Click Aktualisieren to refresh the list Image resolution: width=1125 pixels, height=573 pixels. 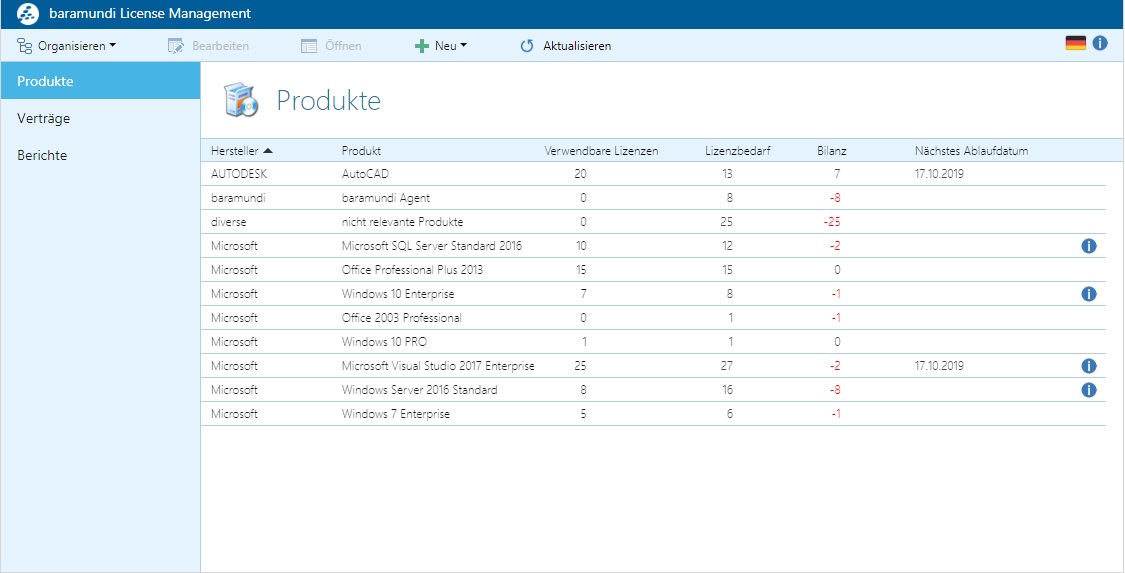point(565,46)
